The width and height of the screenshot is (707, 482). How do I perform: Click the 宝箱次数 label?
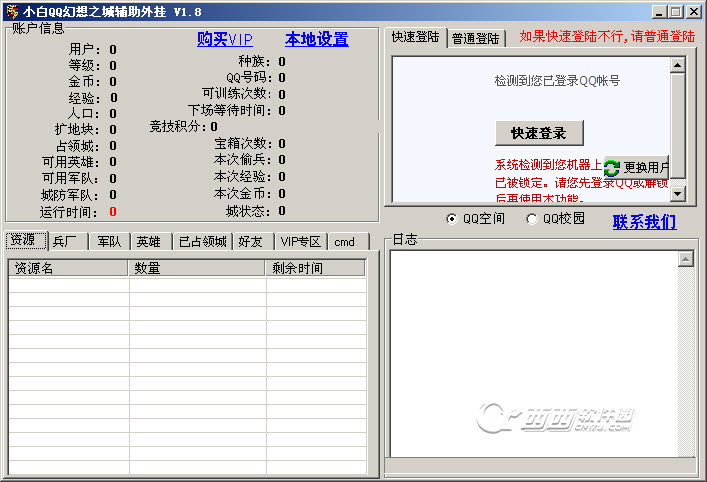[243, 144]
